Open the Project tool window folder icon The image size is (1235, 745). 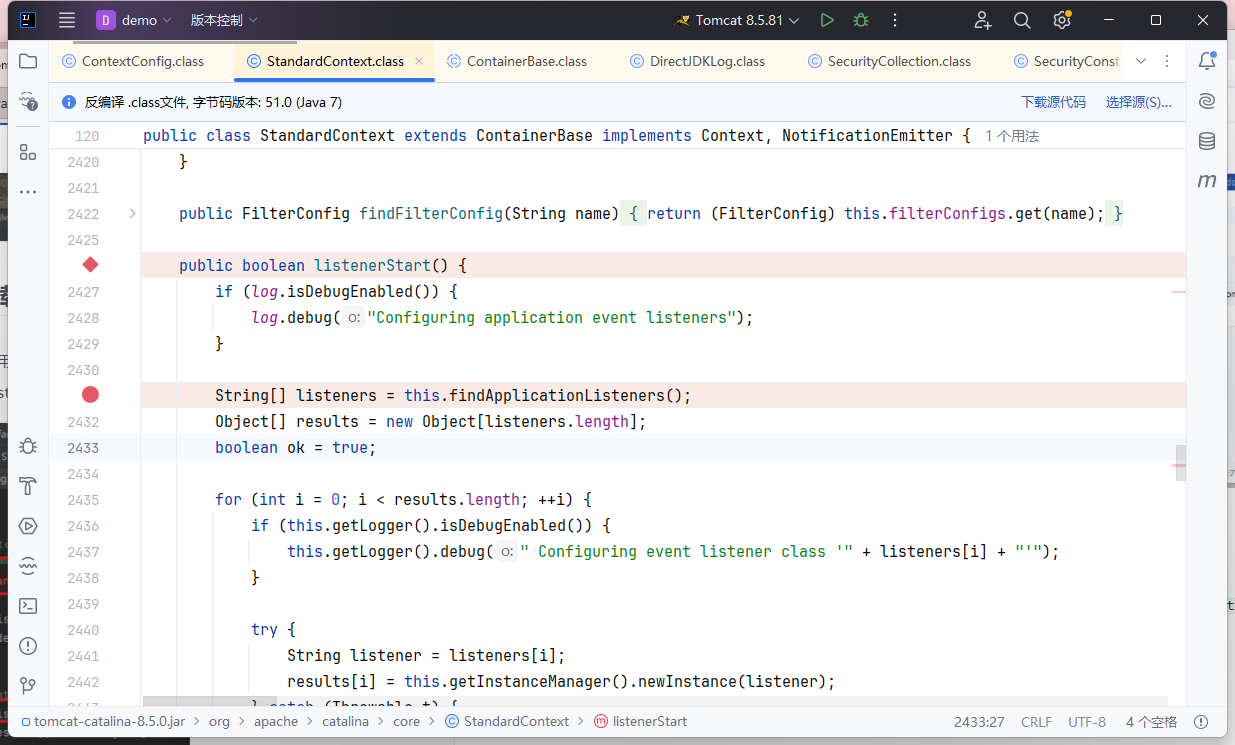(x=28, y=61)
